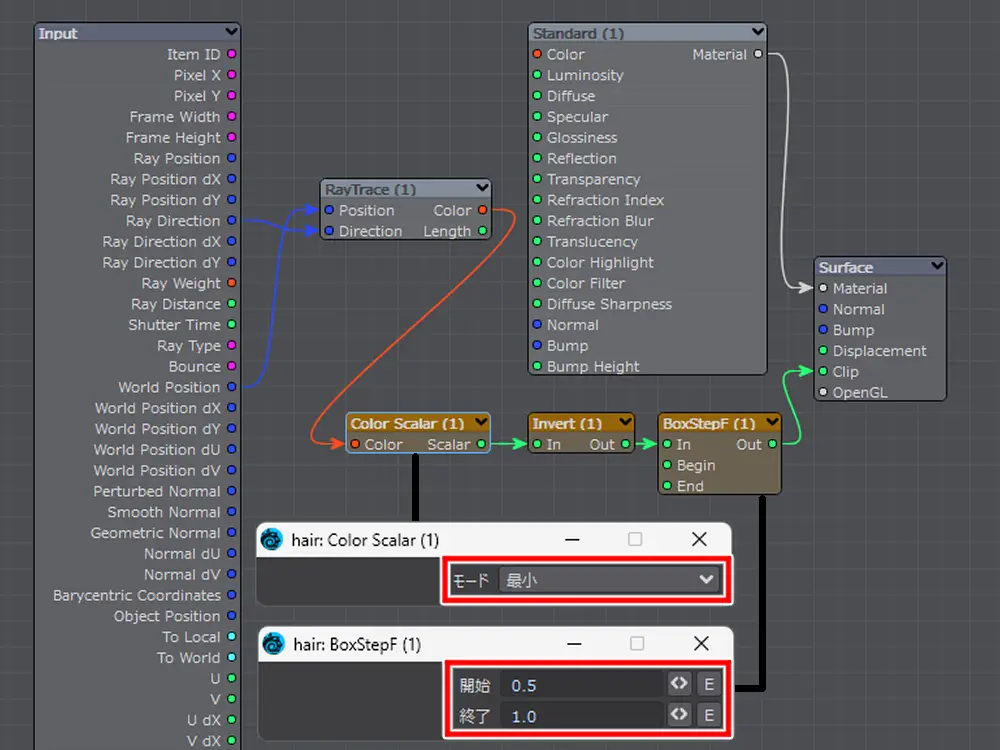Click the LightWave icon in Color Scalar window
The height and width of the screenshot is (750, 1000).
tap(271, 540)
